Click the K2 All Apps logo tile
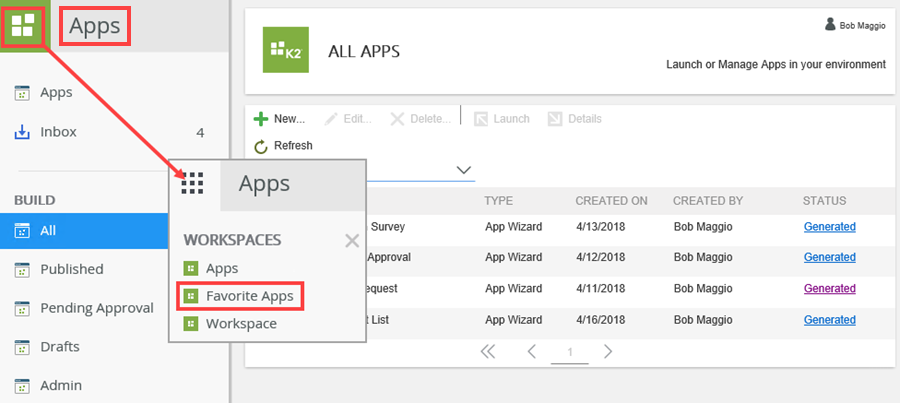The height and width of the screenshot is (403, 900). click(286, 50)
